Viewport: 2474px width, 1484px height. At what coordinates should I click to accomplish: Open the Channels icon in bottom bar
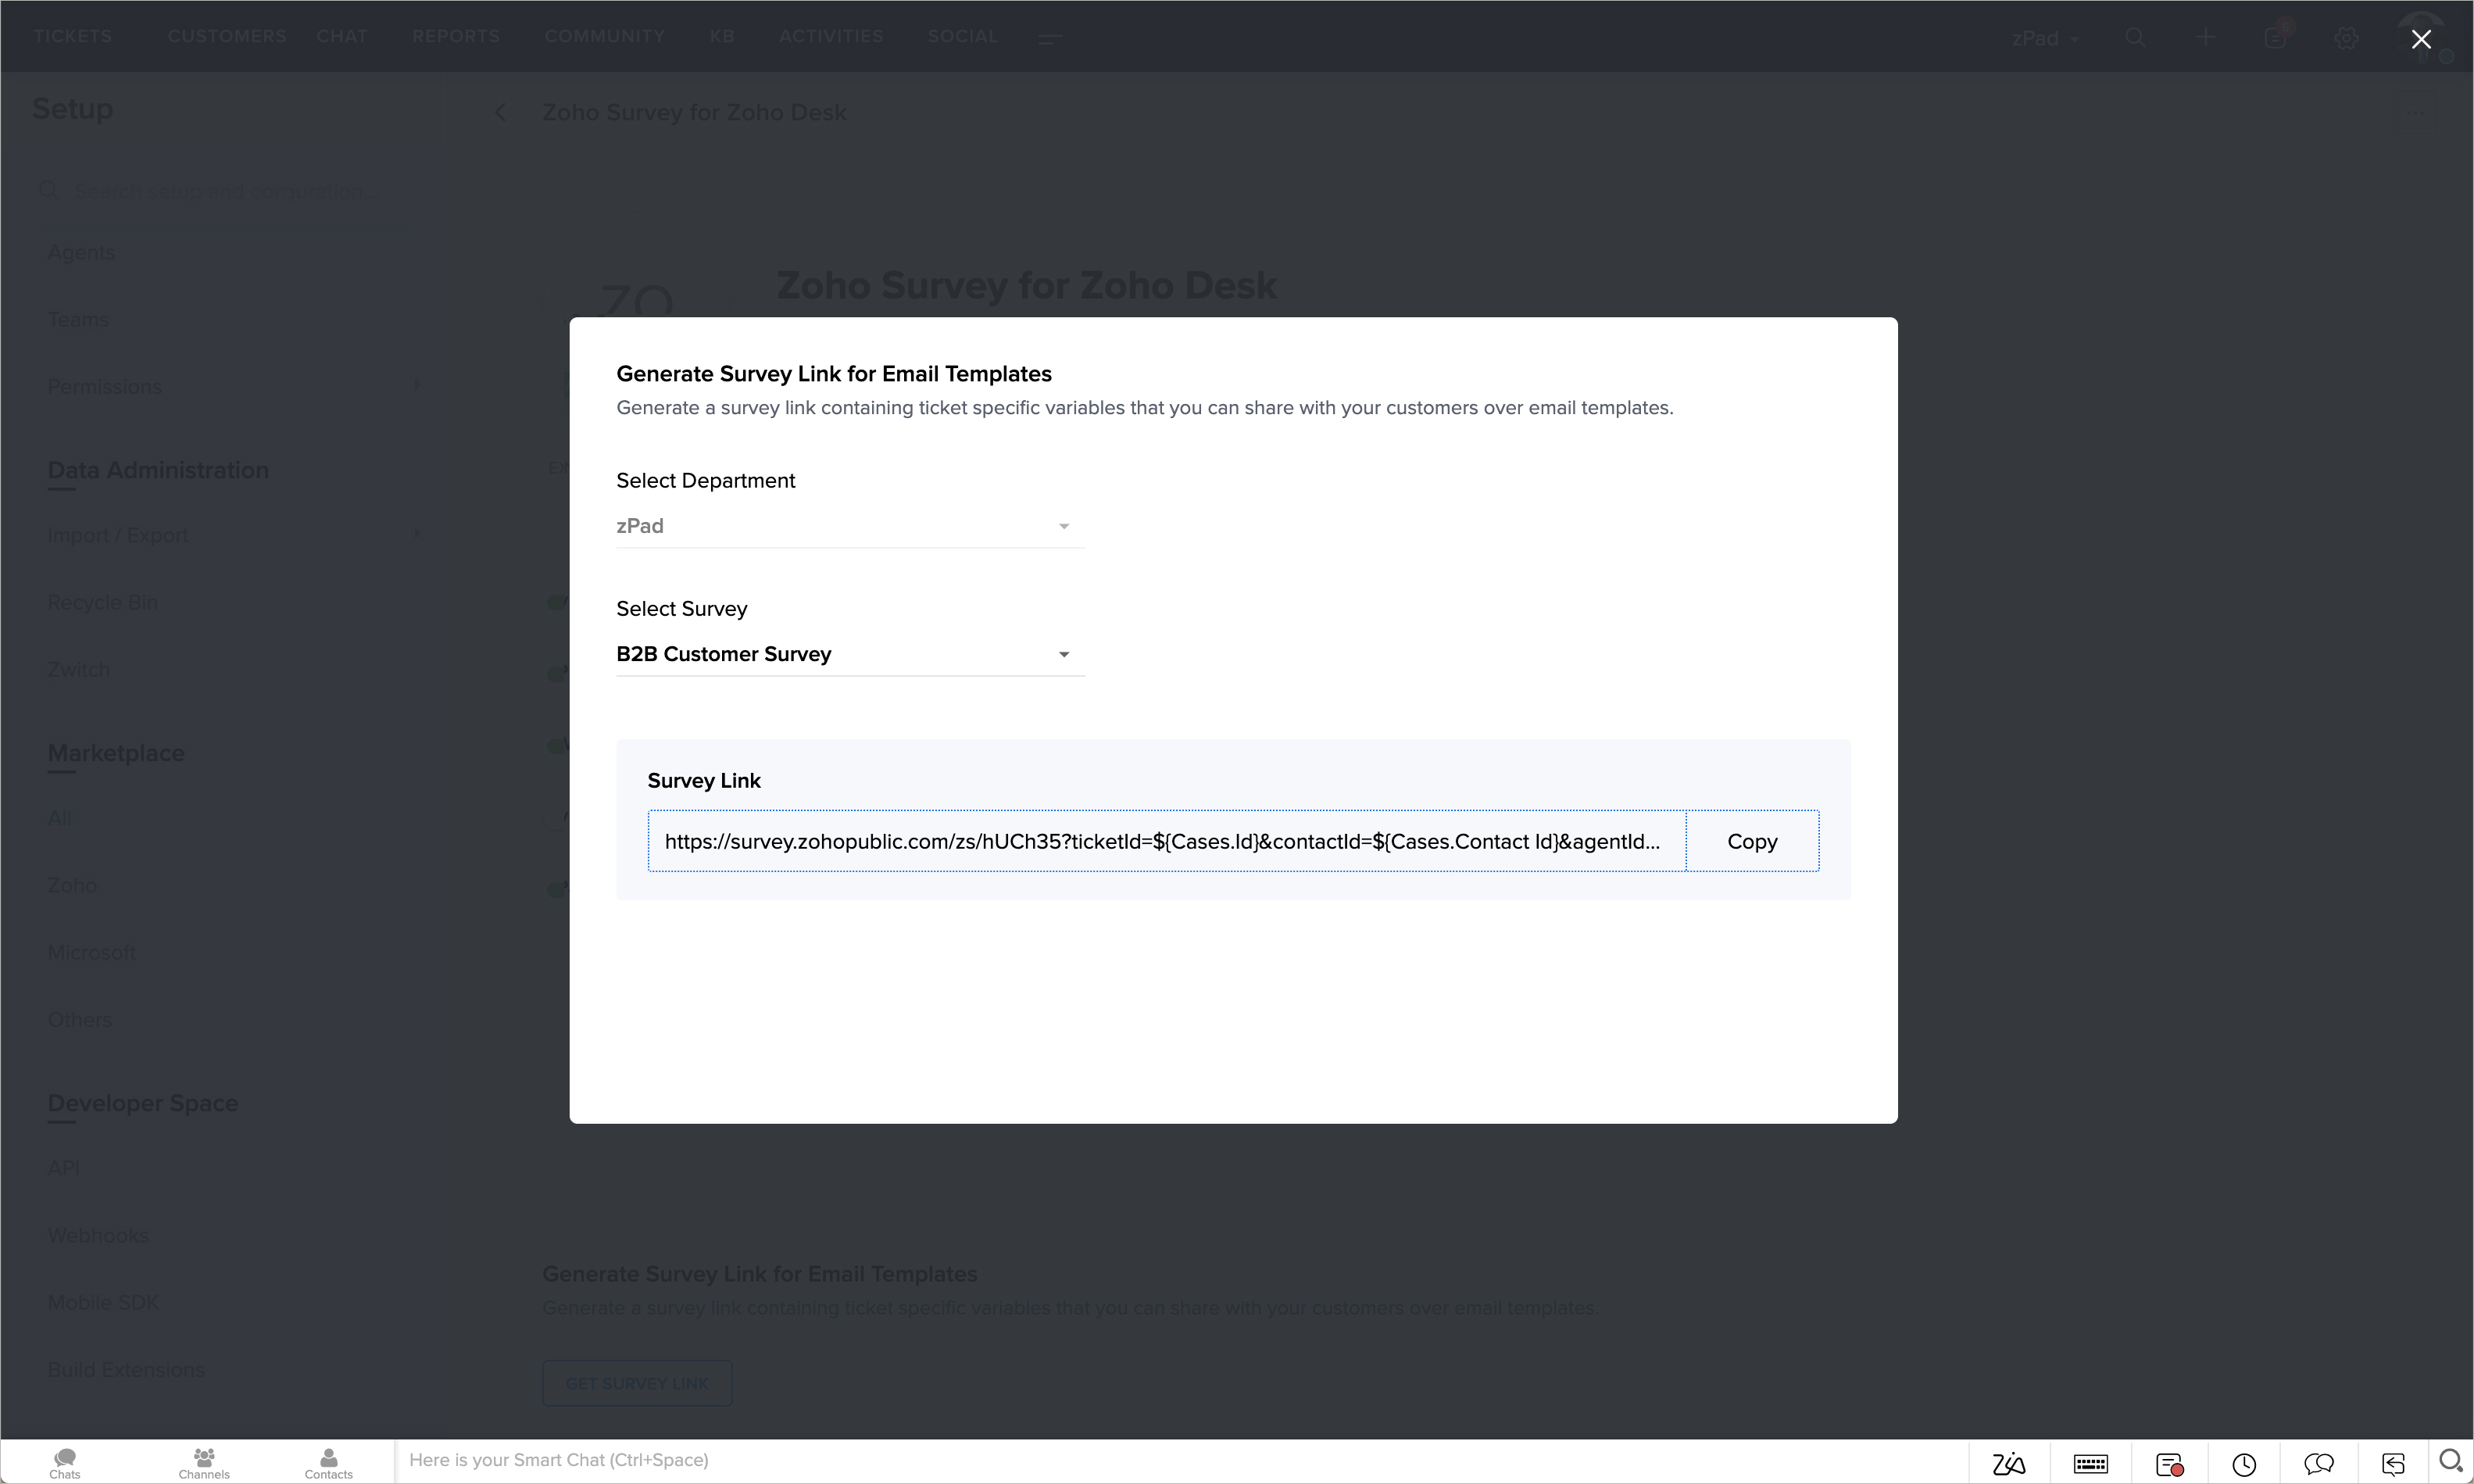[204, 1462]
